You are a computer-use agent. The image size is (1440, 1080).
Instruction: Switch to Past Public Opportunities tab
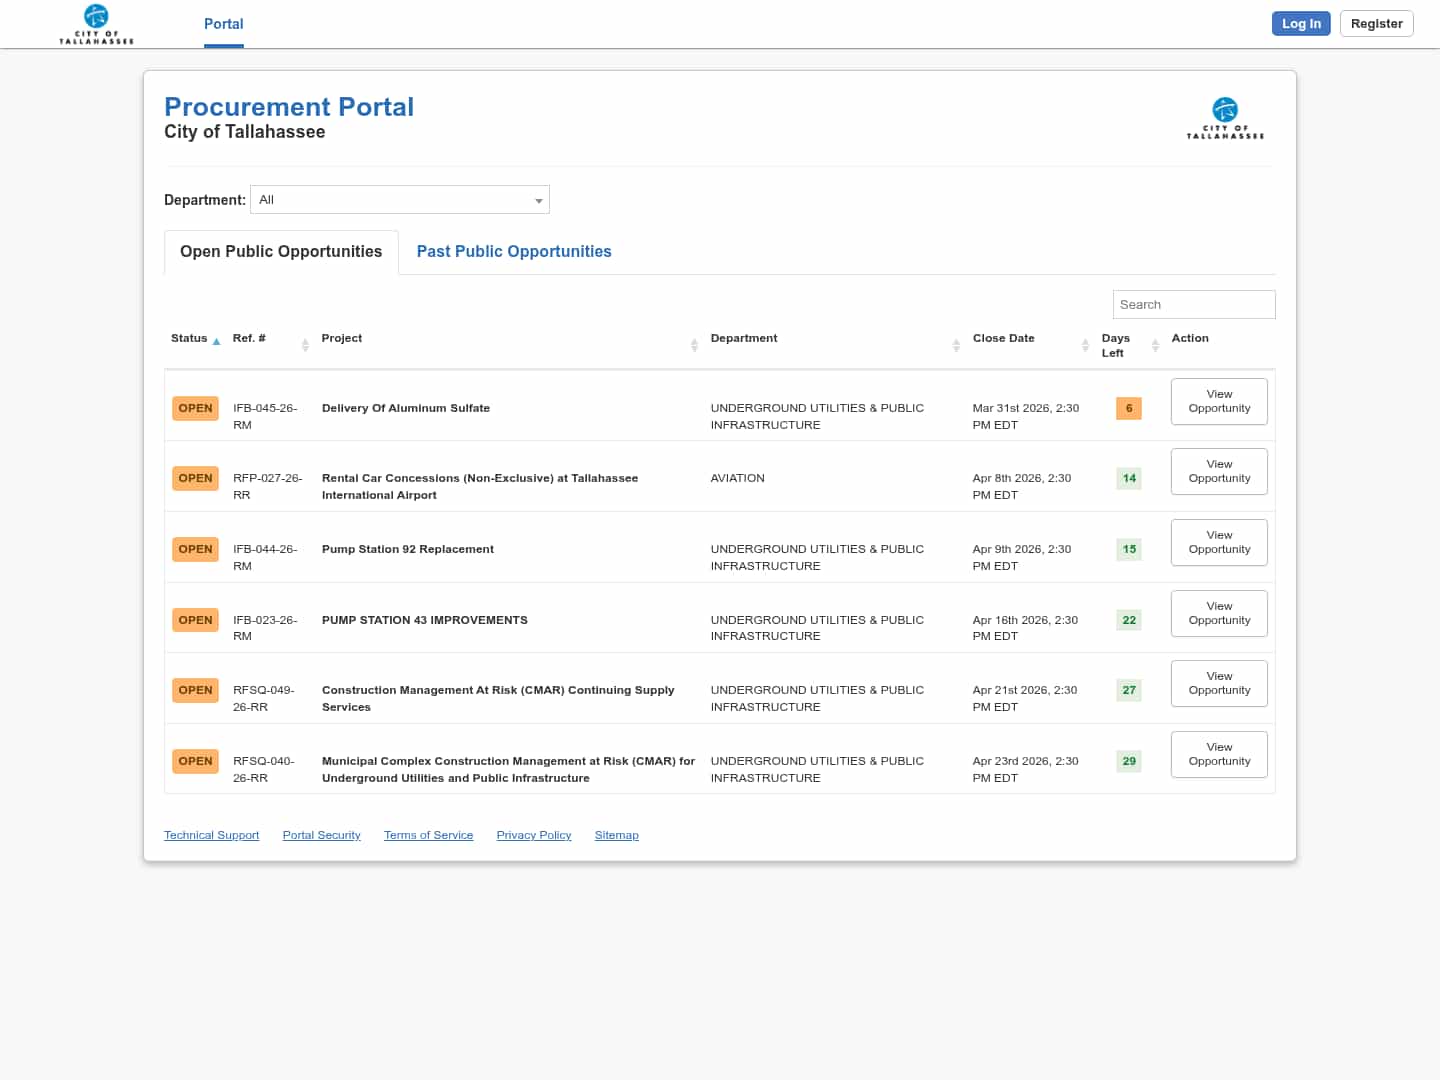[514, 252]
